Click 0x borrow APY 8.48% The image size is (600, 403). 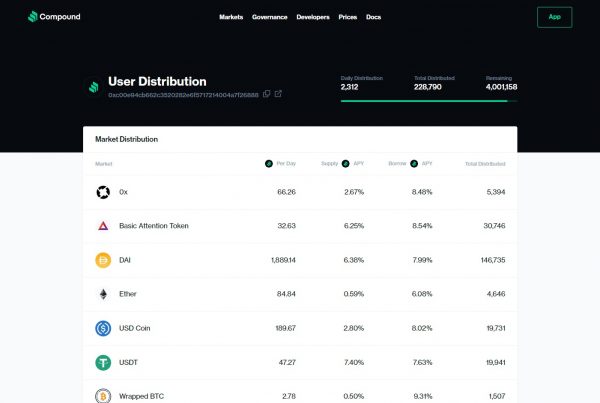point(422,192)
